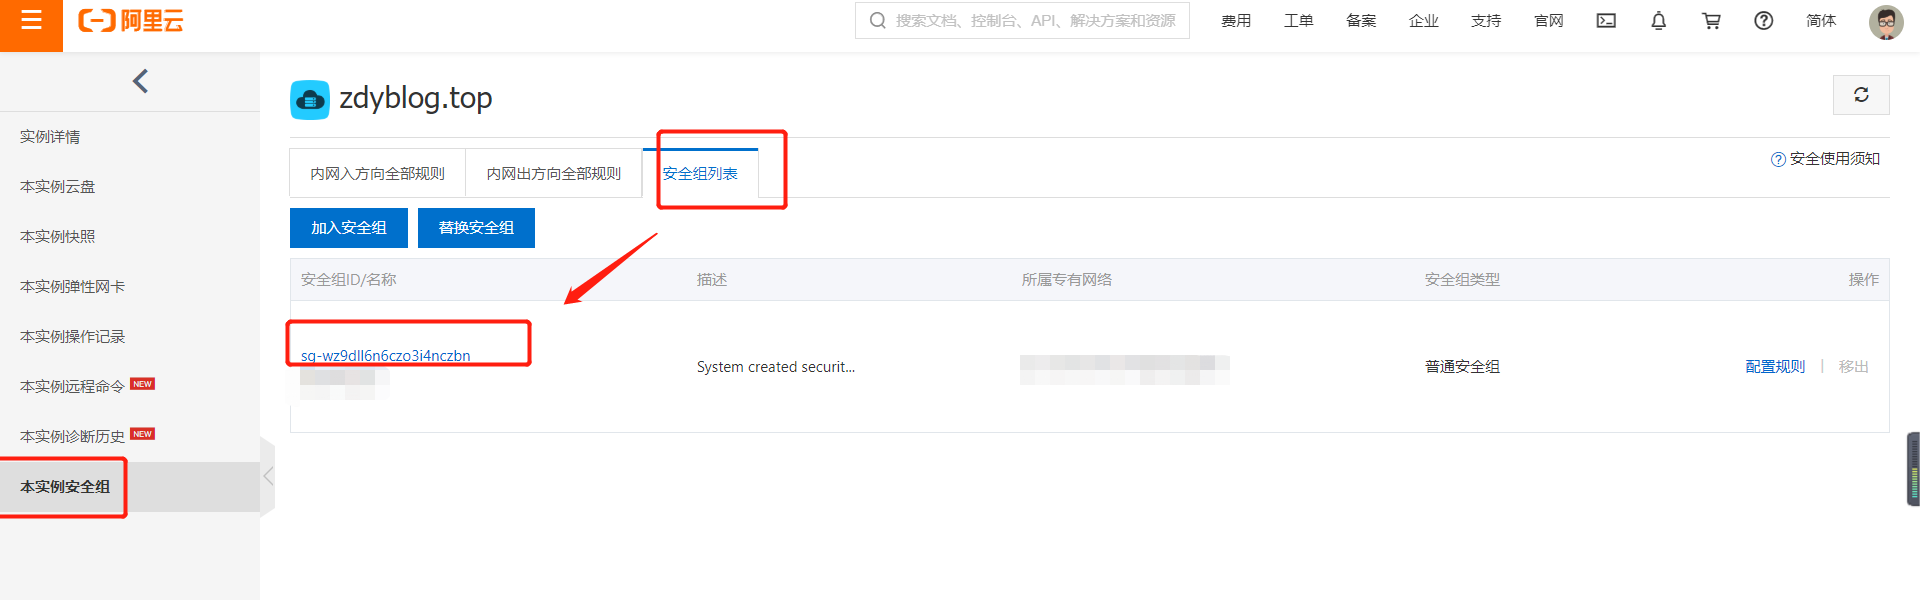This screenshot has height=600, width=1920.
Task: Go to 实例详情 in sidebar
Action: (x=50, y=137)
